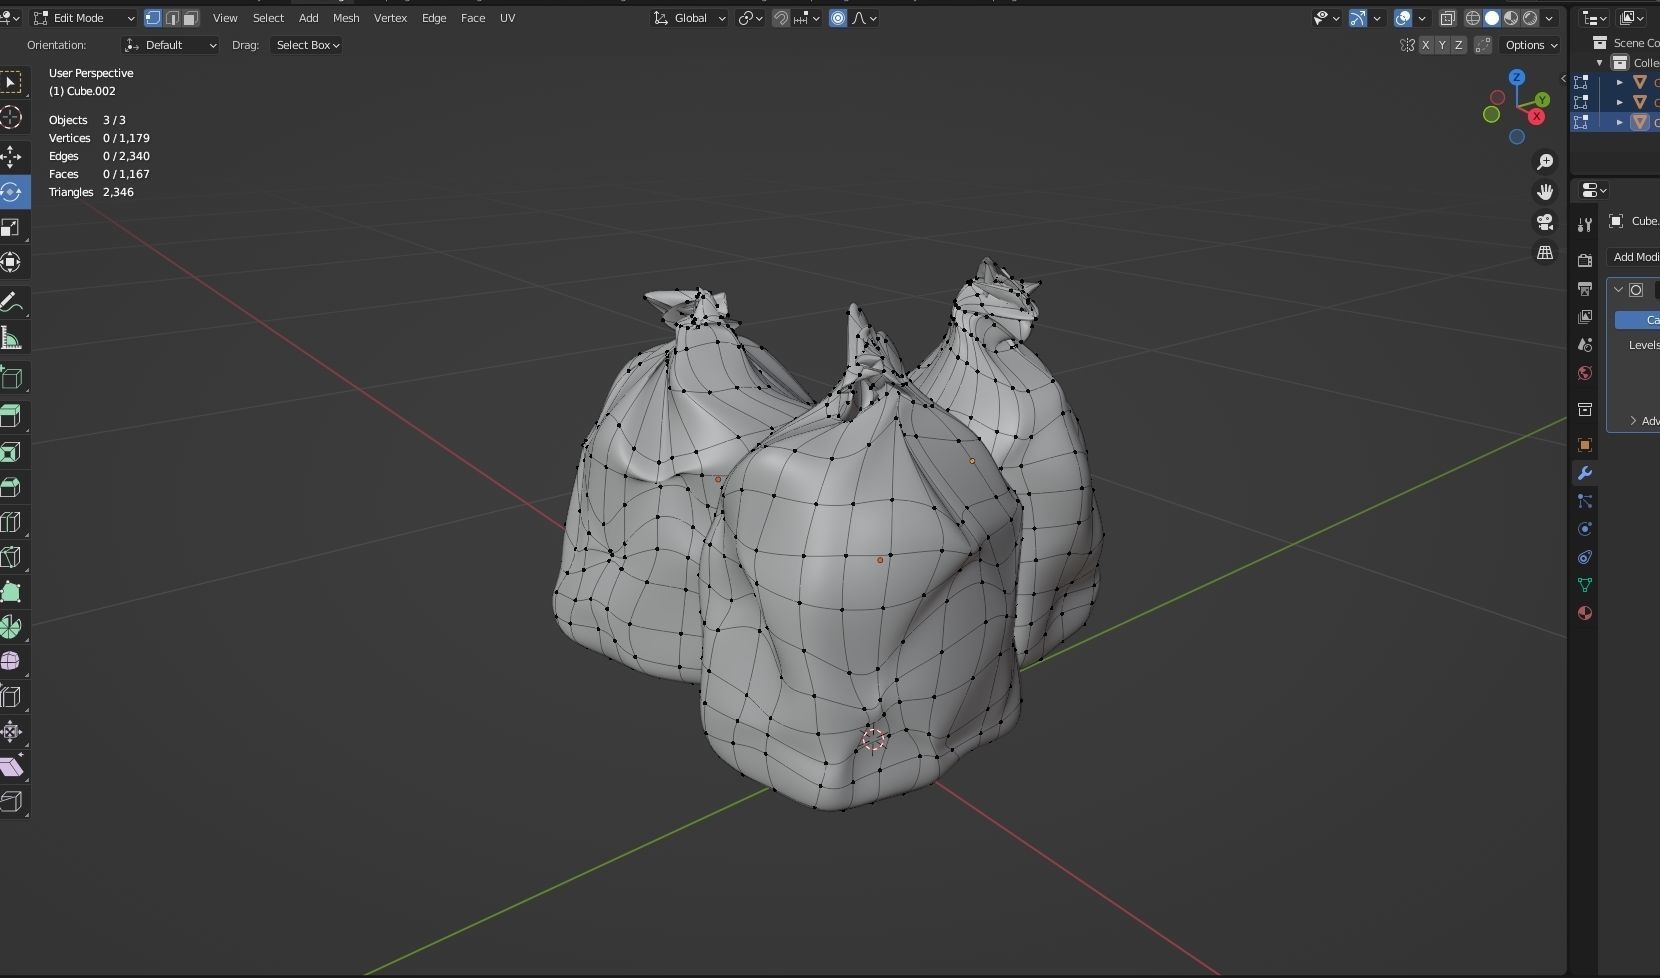Open the Edit Mode dropdown
This screenshot has width=1660, height=978.
pos(84,18)
